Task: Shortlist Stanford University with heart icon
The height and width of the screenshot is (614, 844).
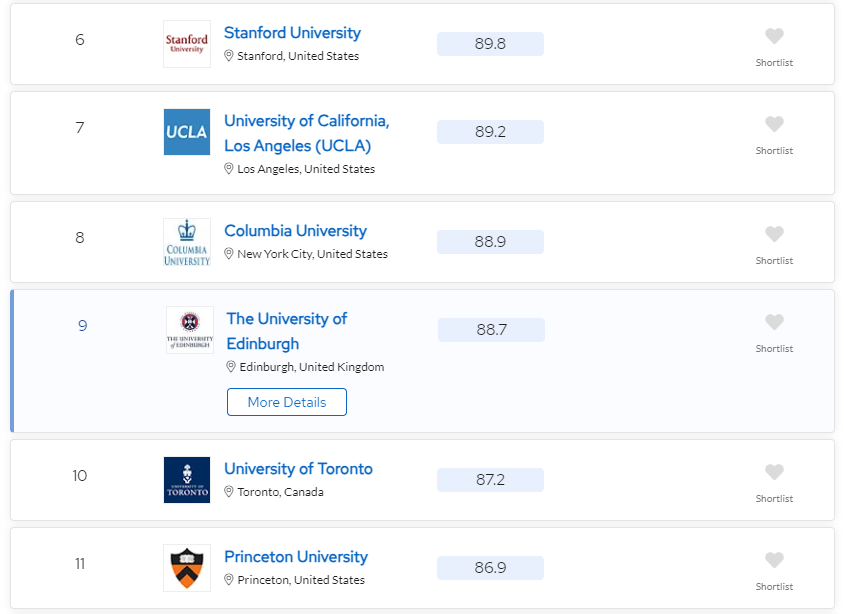Action: 774,36
